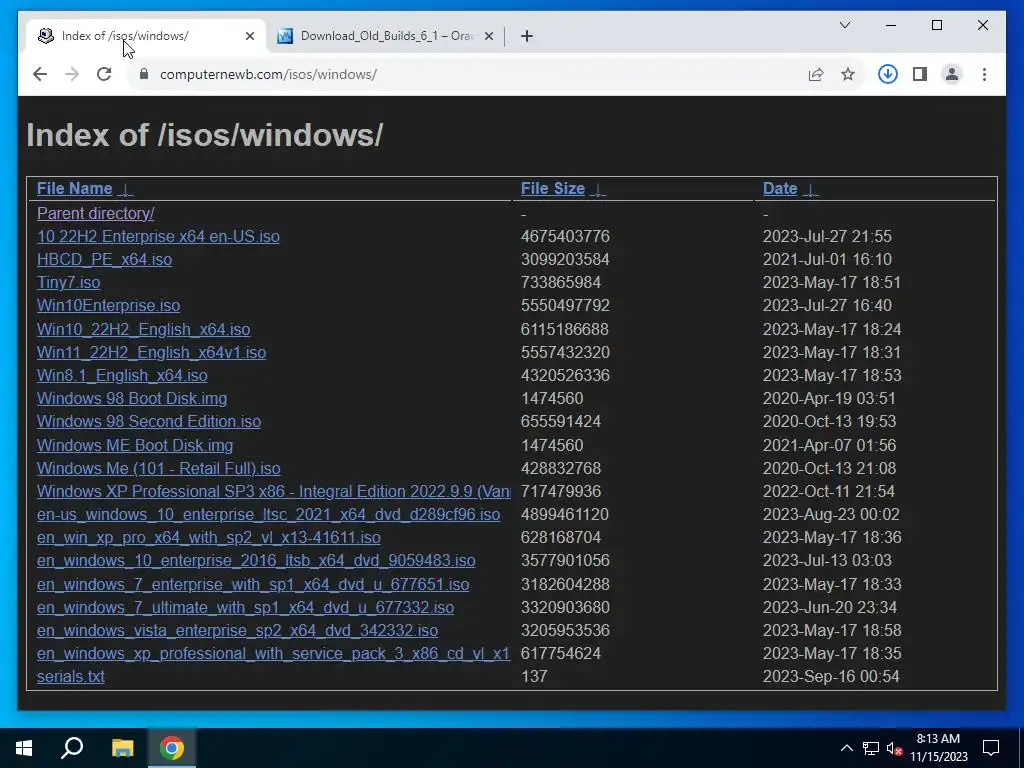Select the Index of /isos/windows/ tab
The image size is (1024, 768).
[x=145, y=36]
